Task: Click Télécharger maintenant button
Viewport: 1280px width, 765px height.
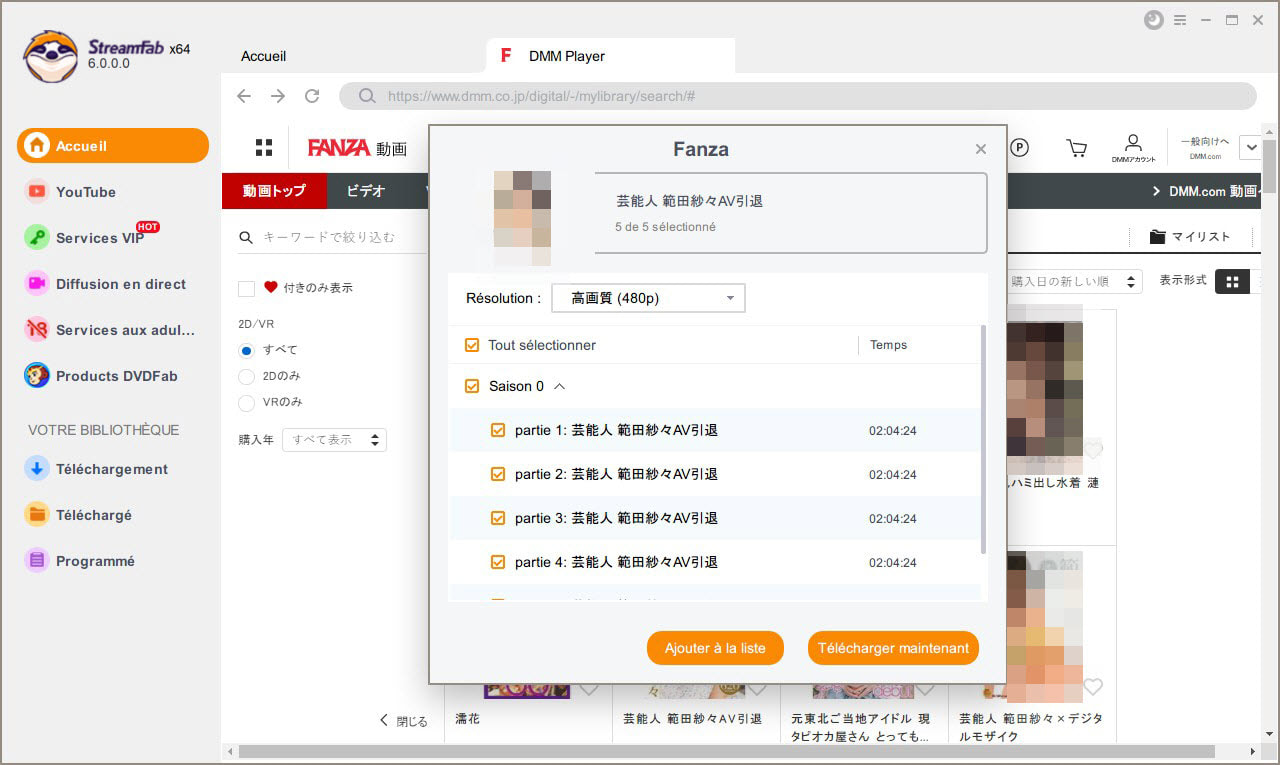Action: [x=893, y=648]
